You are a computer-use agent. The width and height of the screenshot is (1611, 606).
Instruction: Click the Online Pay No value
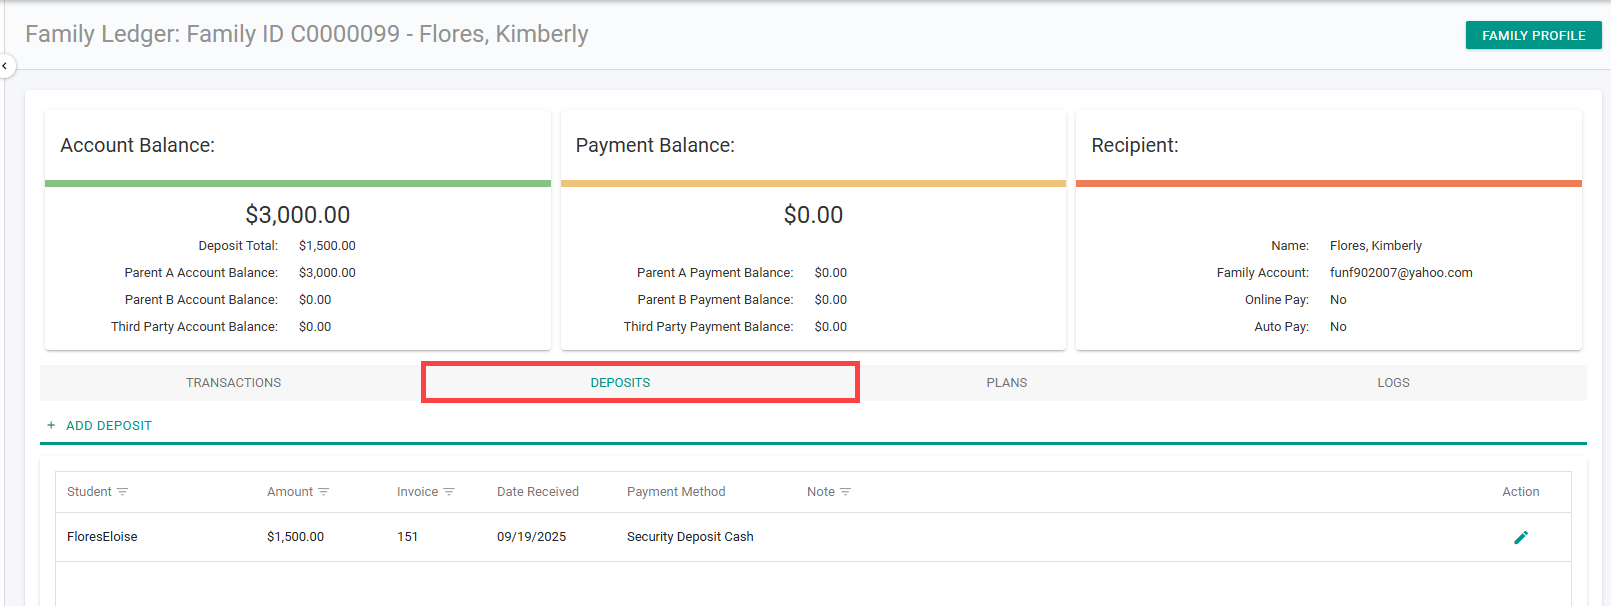coord(1338,300)
